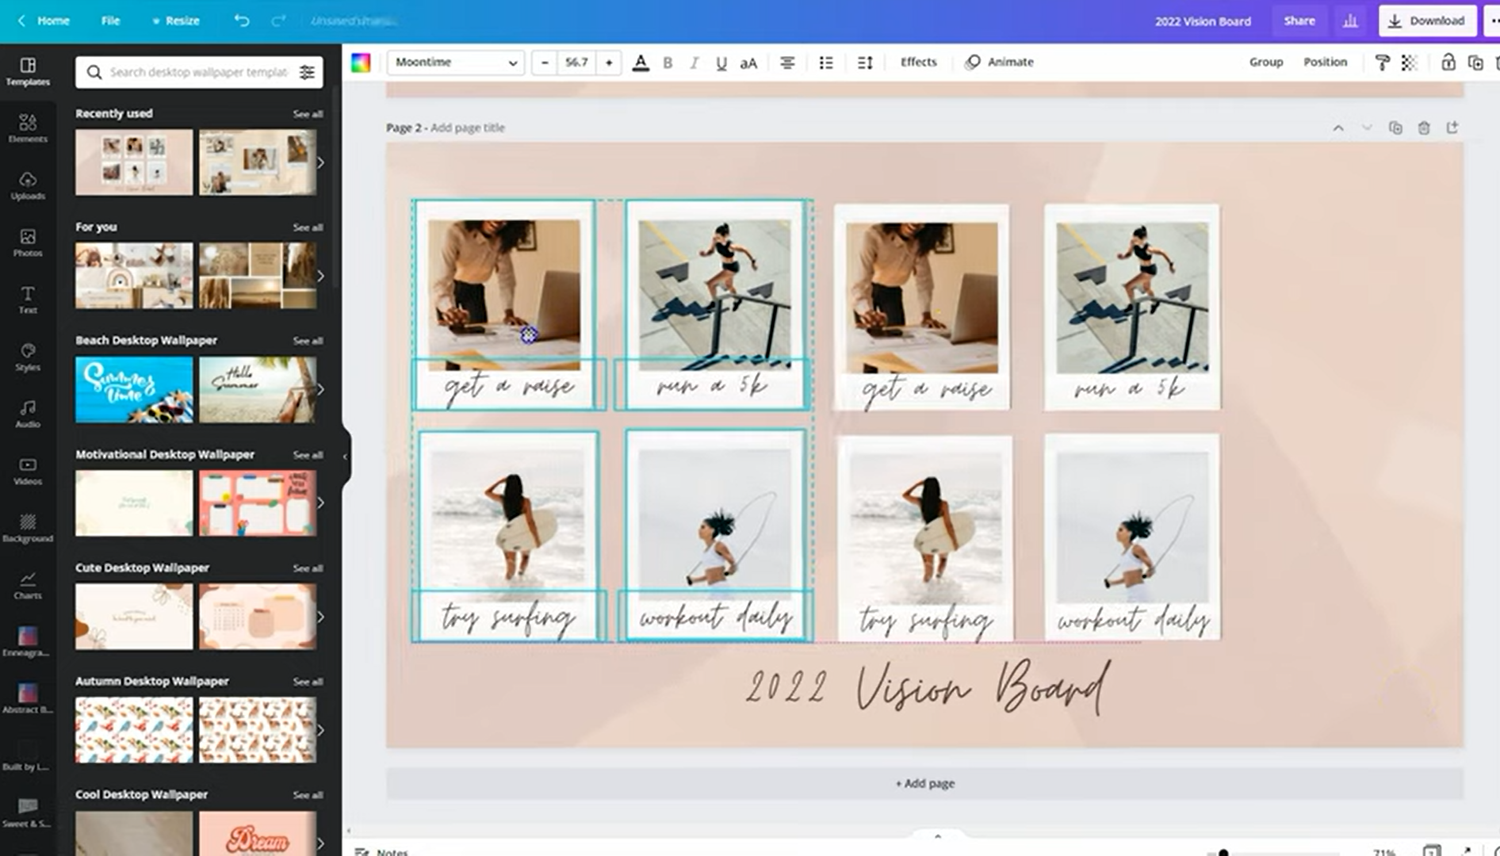Screen dimensions: 1500x856
Task: Open the Background panel
Action: pos(28,527)
